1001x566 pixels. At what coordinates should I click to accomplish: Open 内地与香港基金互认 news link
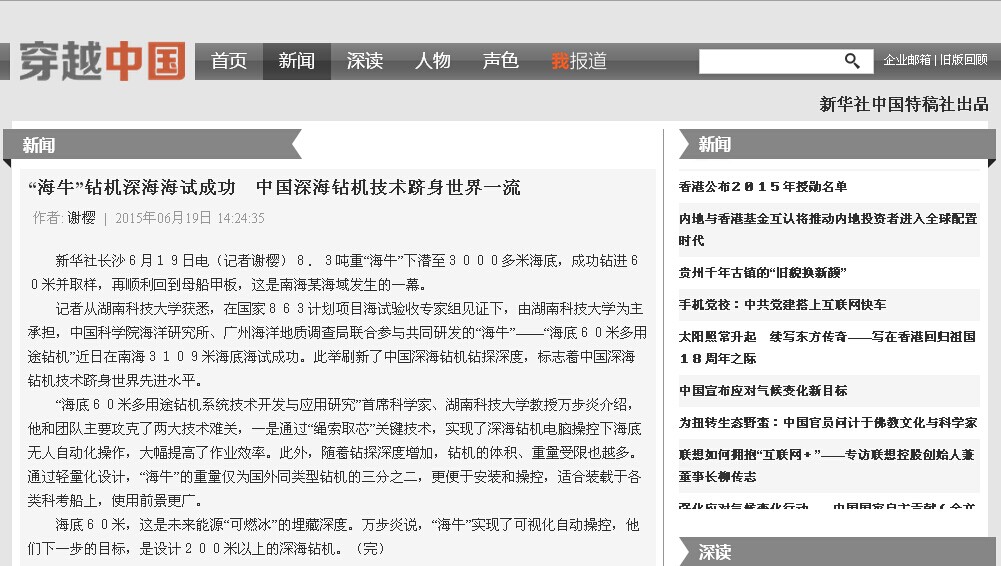[828, 229]
